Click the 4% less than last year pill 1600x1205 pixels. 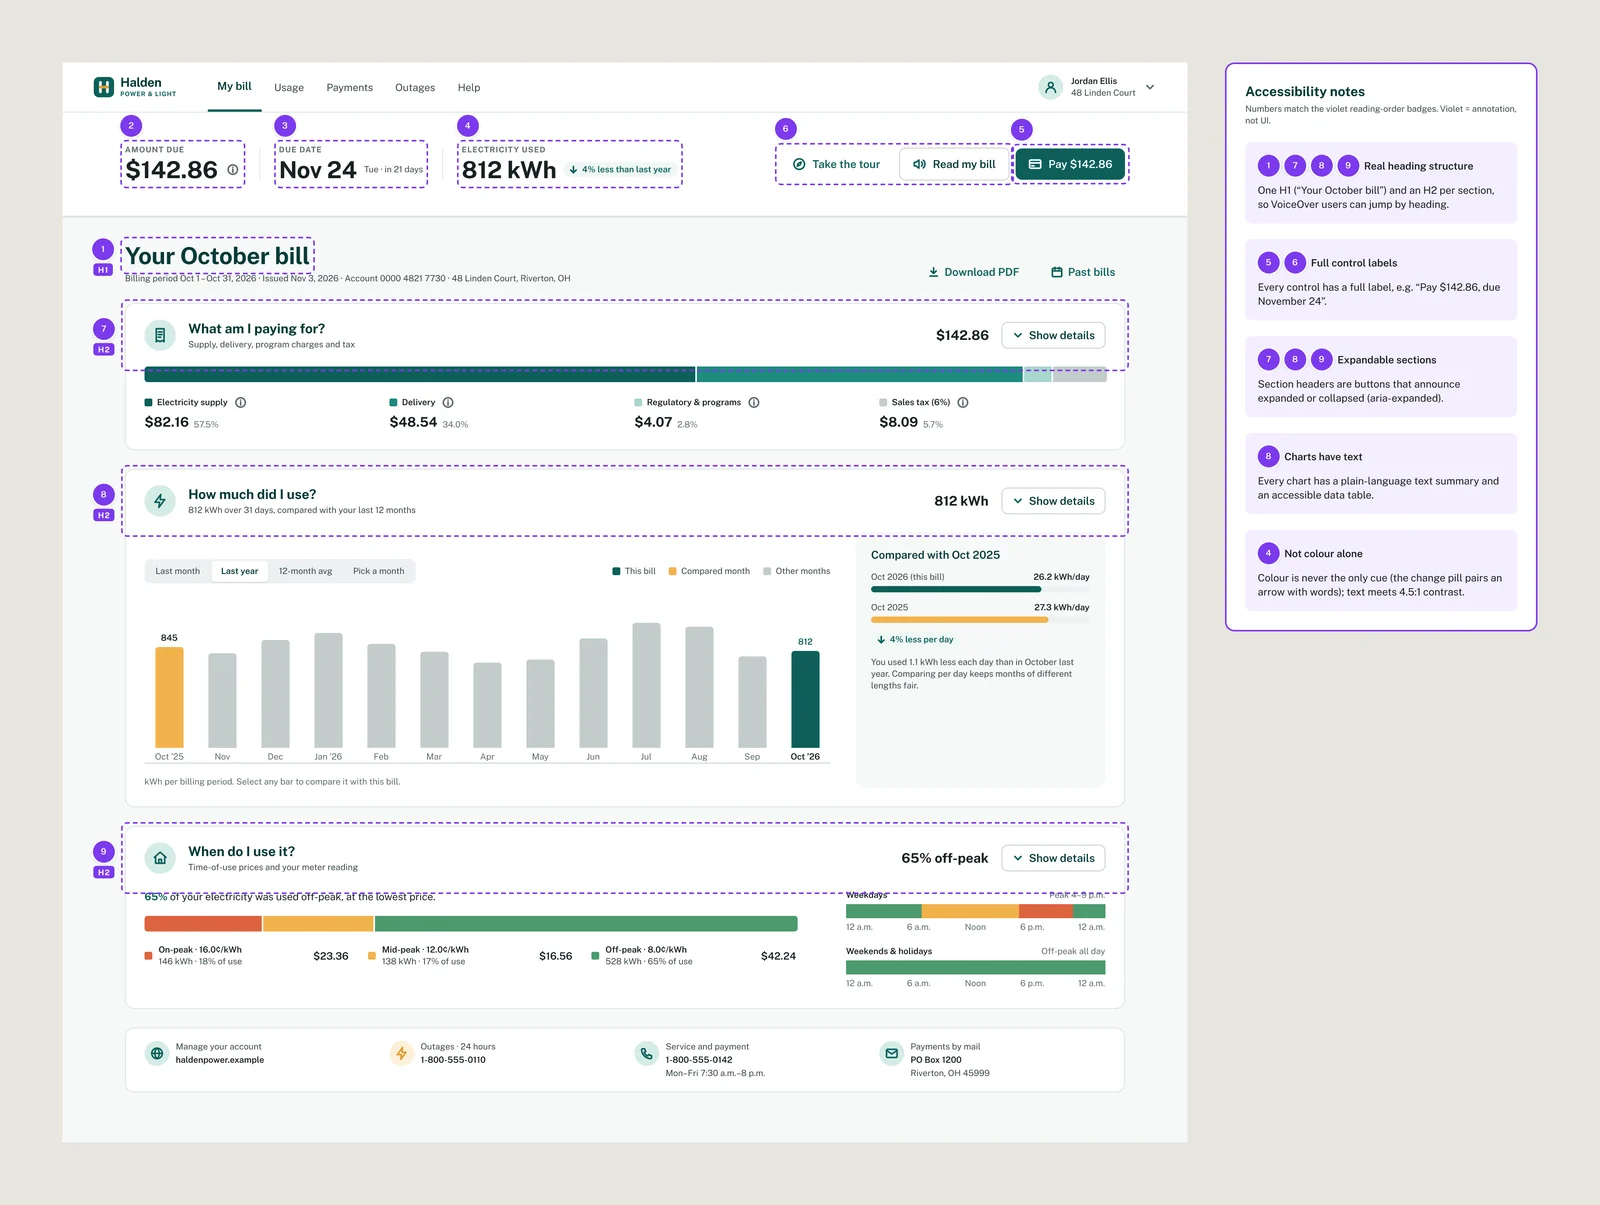[620, 170]
